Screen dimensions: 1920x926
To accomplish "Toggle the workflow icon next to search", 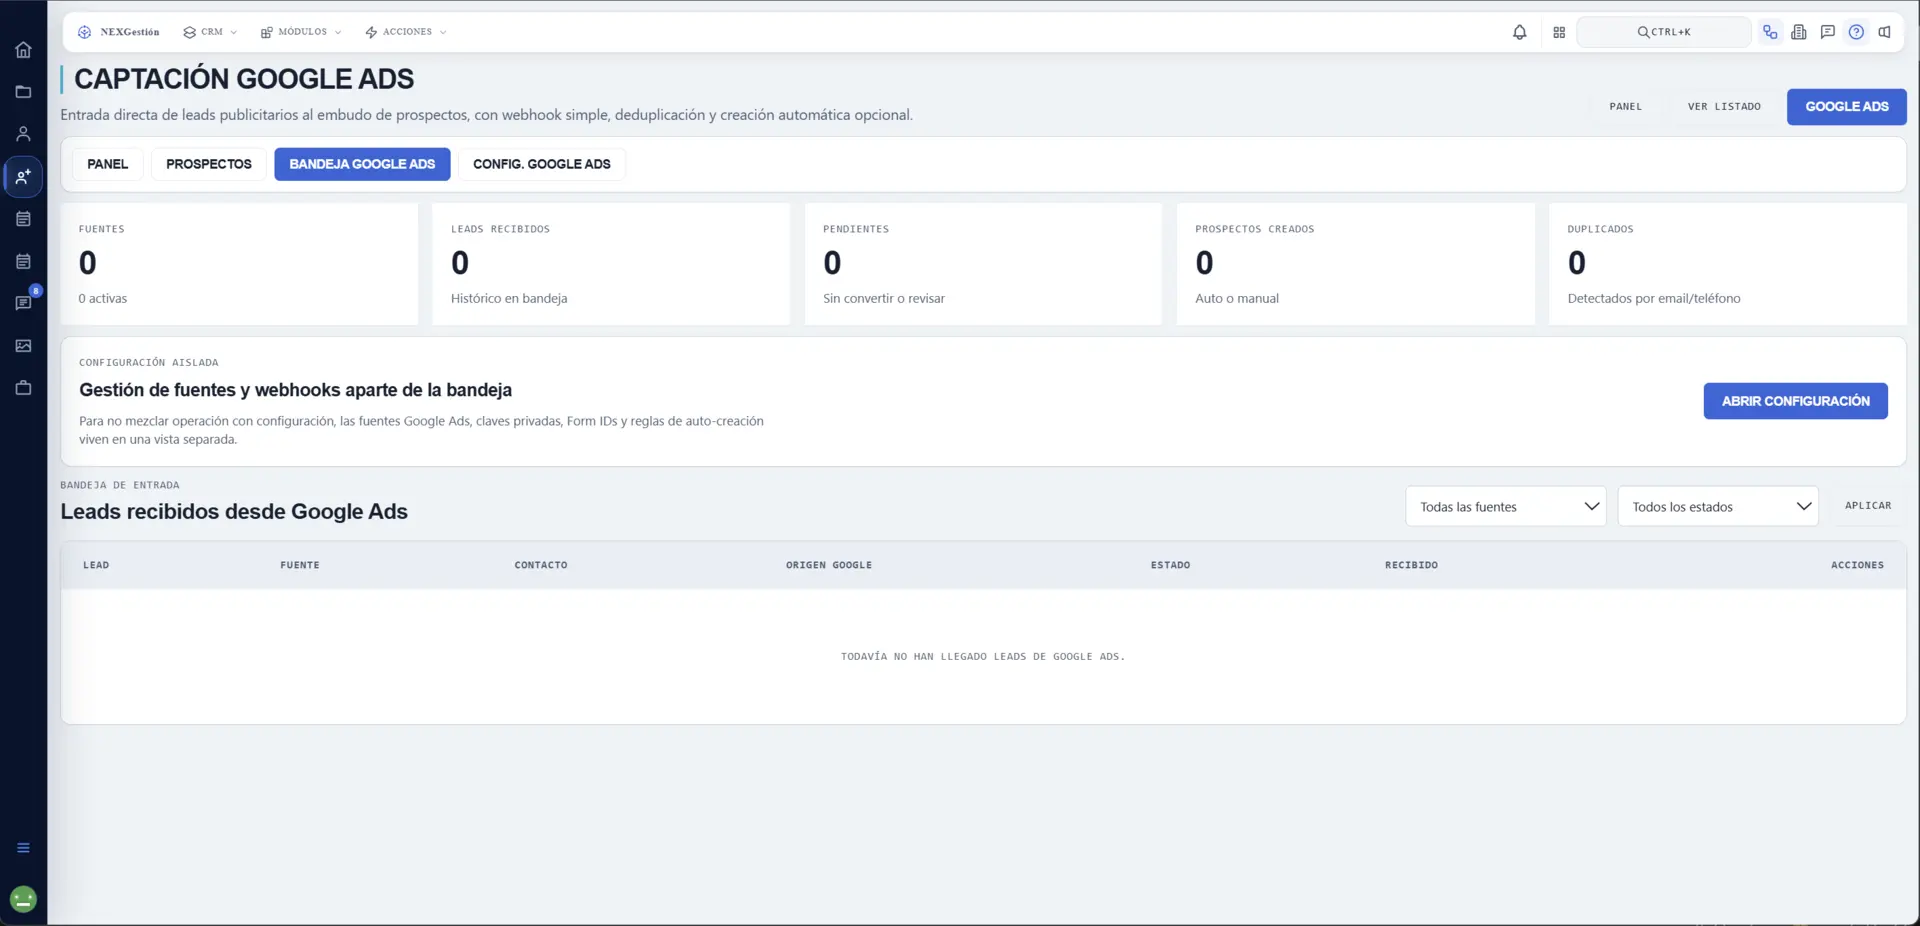I will click(1770, 32).
